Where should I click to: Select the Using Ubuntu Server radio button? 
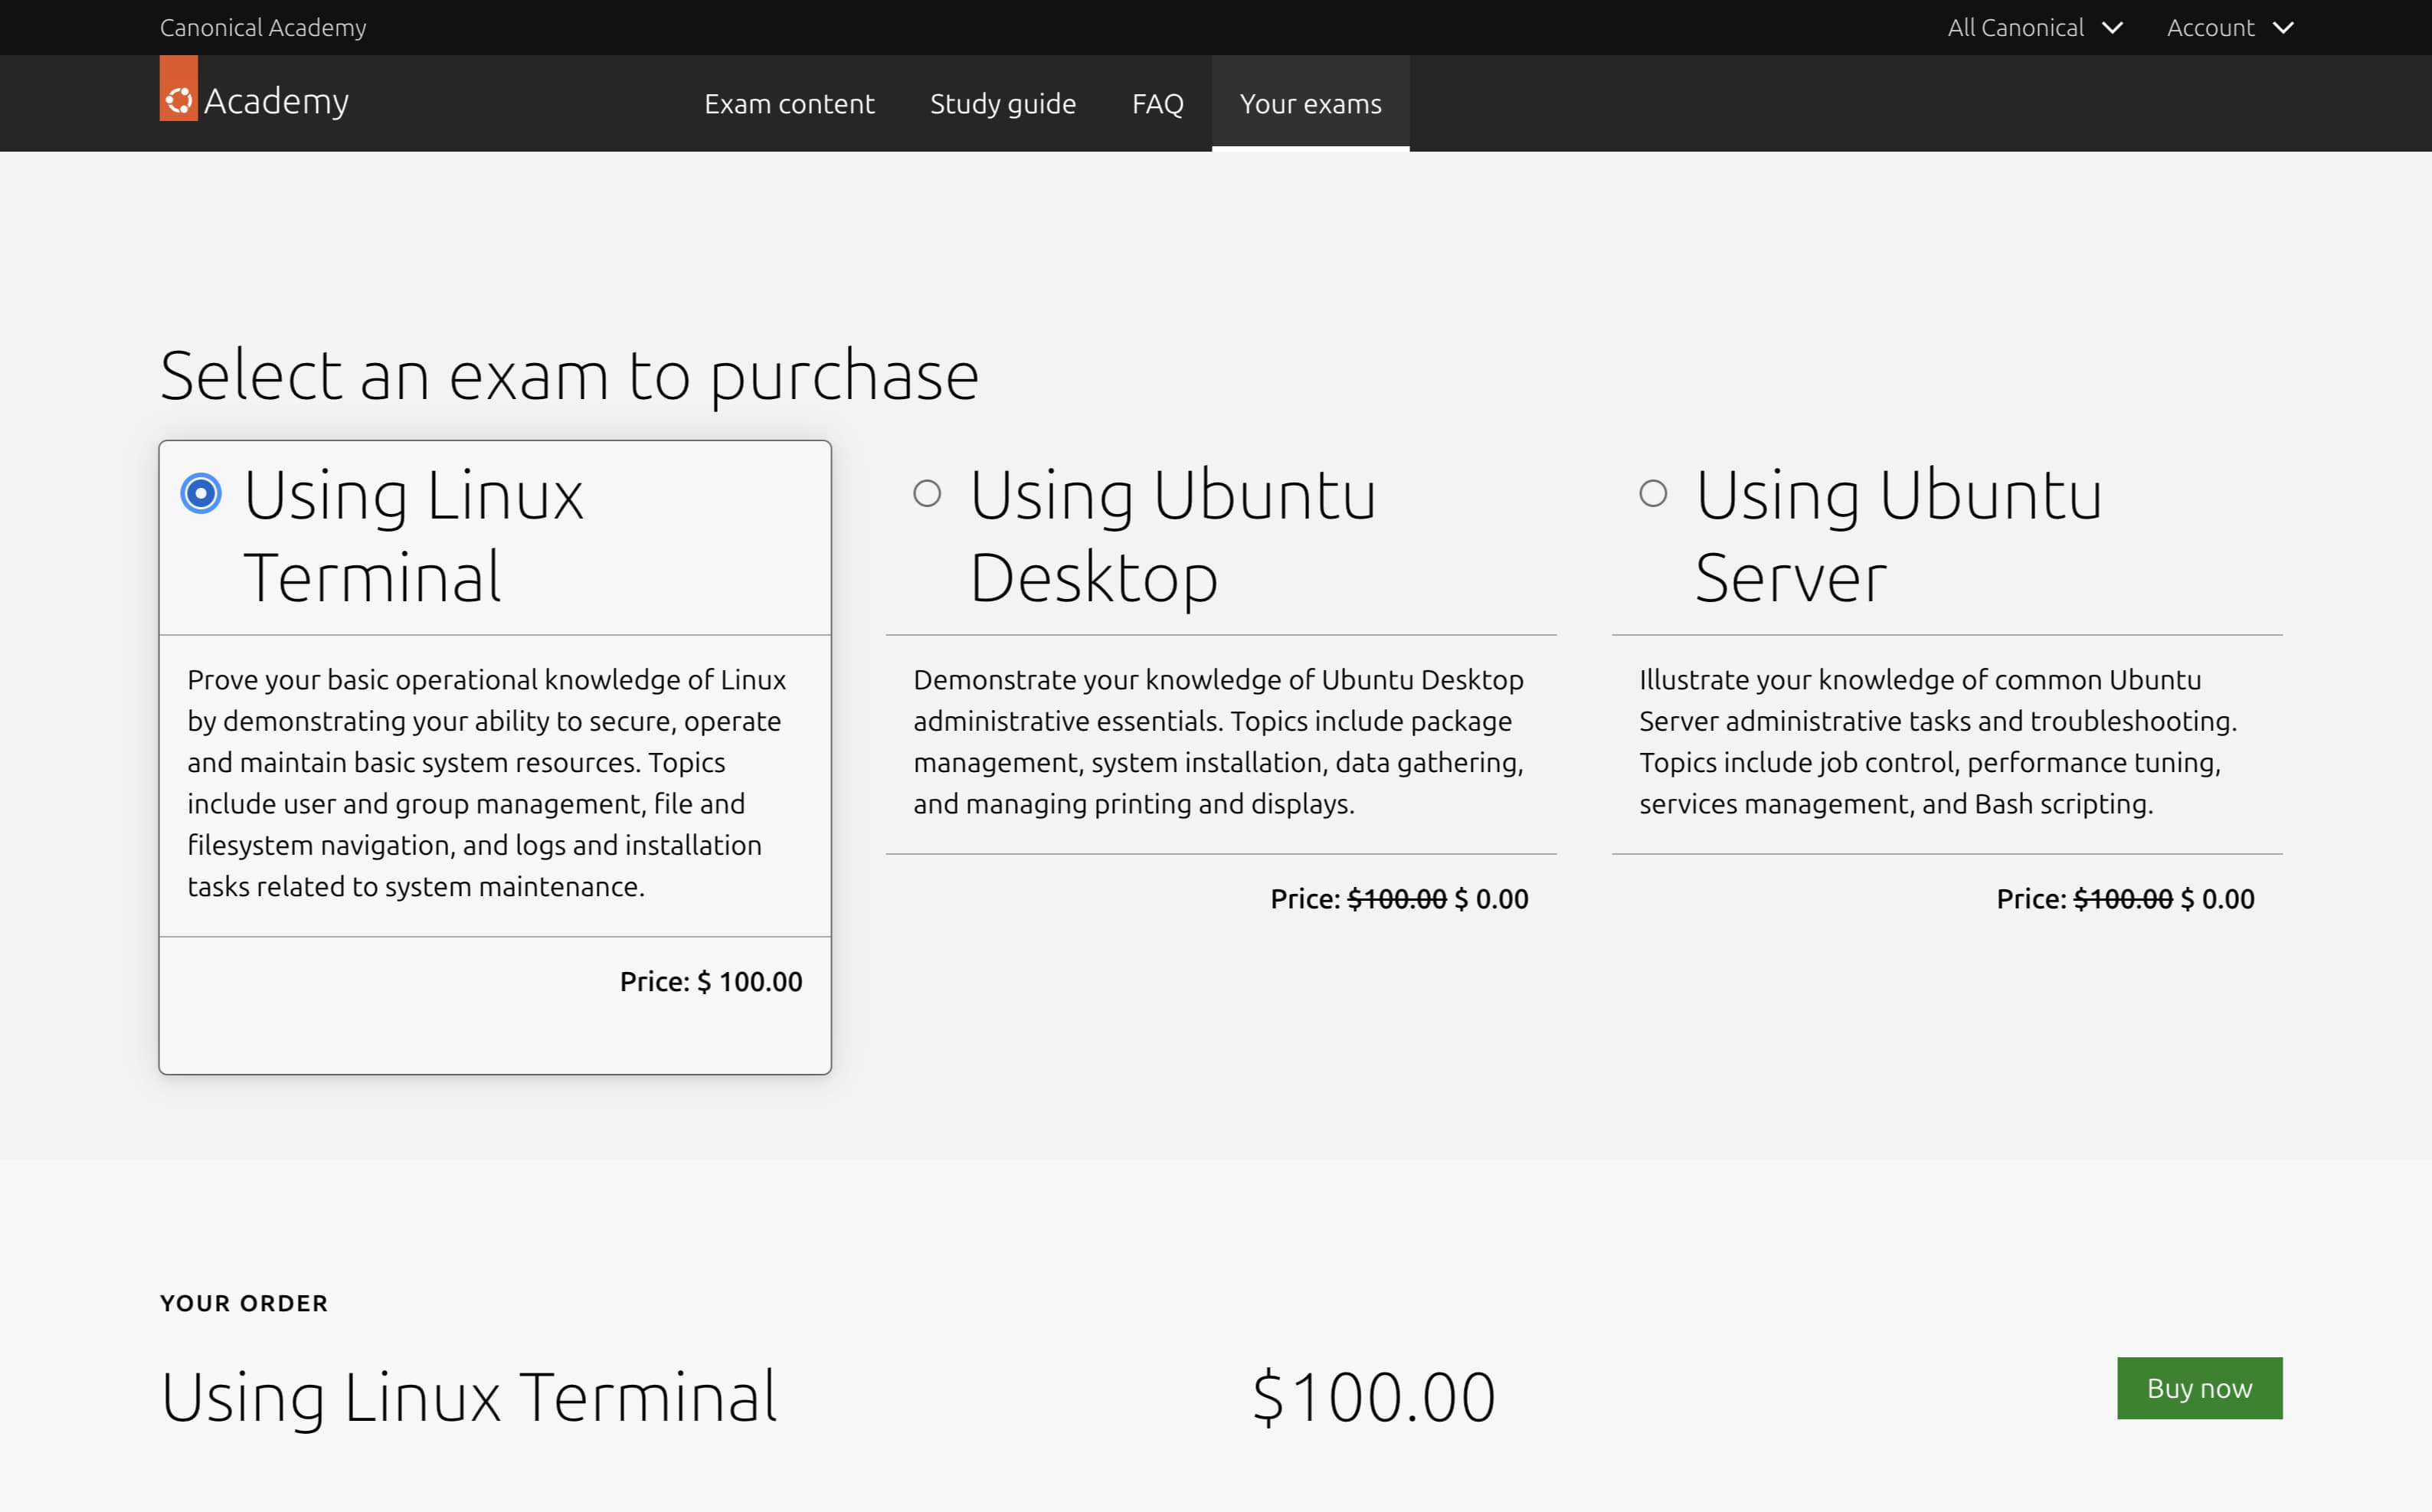tap(1653, 493)
